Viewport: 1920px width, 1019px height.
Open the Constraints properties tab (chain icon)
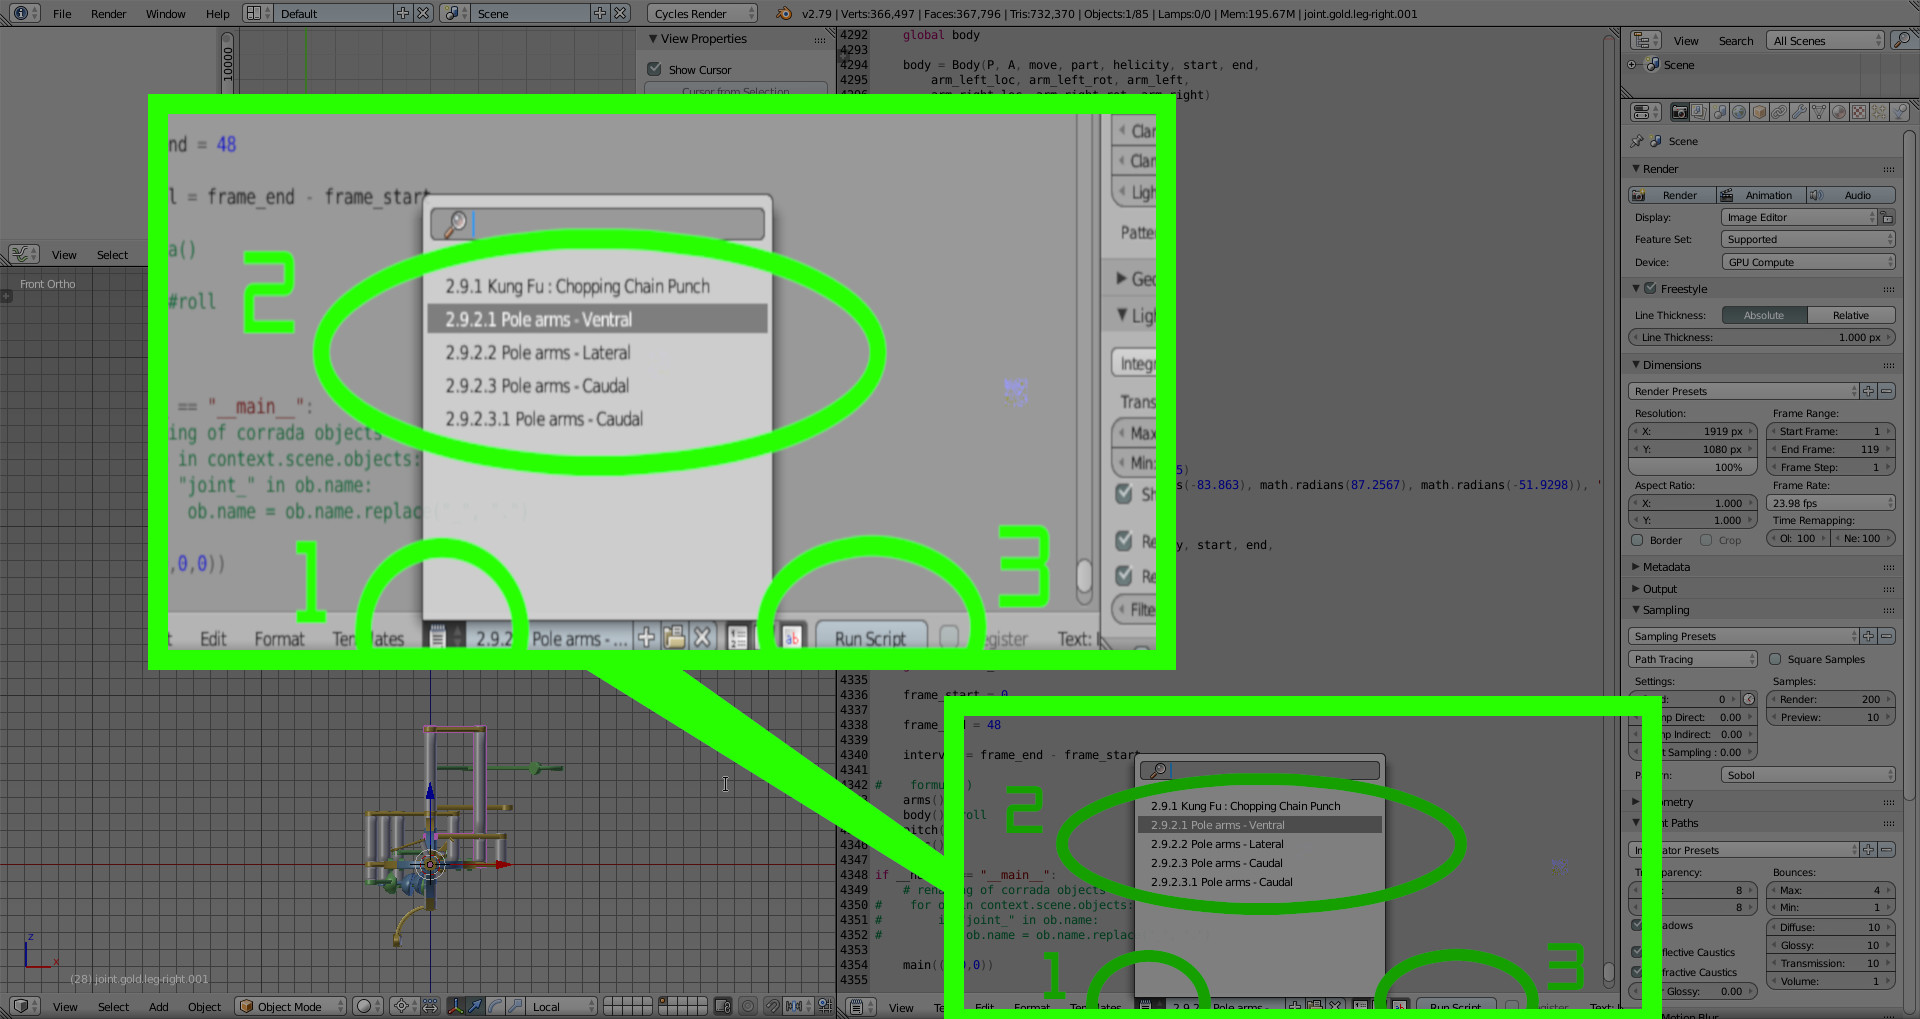(x=1780, y=112)
